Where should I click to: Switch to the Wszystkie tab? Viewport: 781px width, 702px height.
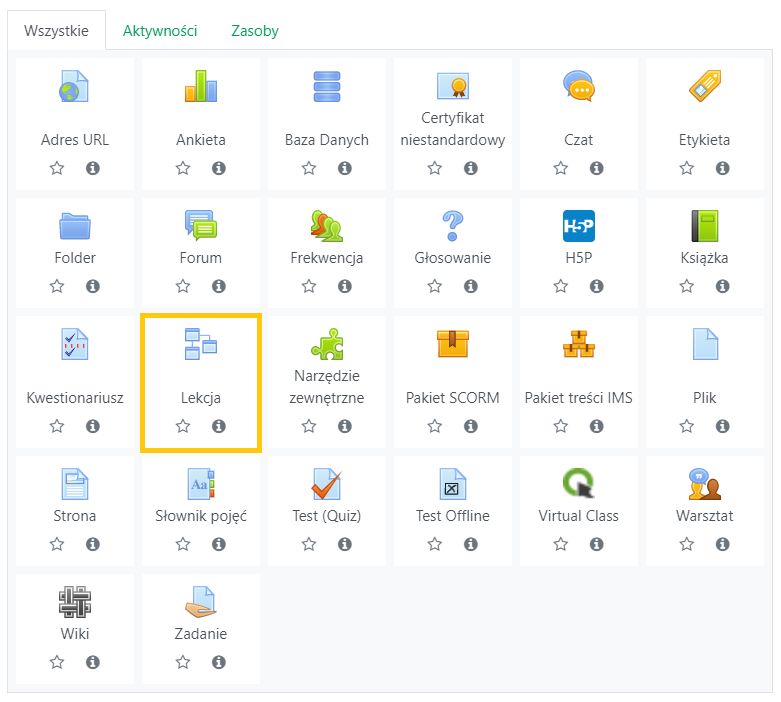[56, 31]
